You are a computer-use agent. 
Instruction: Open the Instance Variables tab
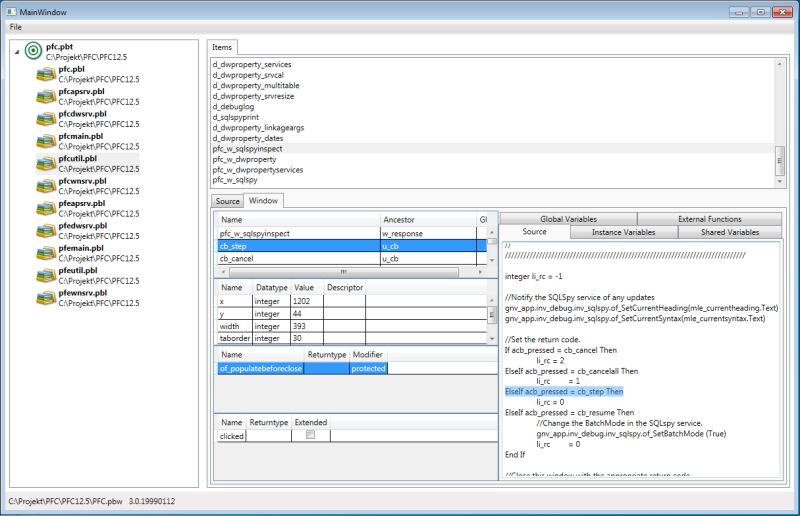(623, 232)
